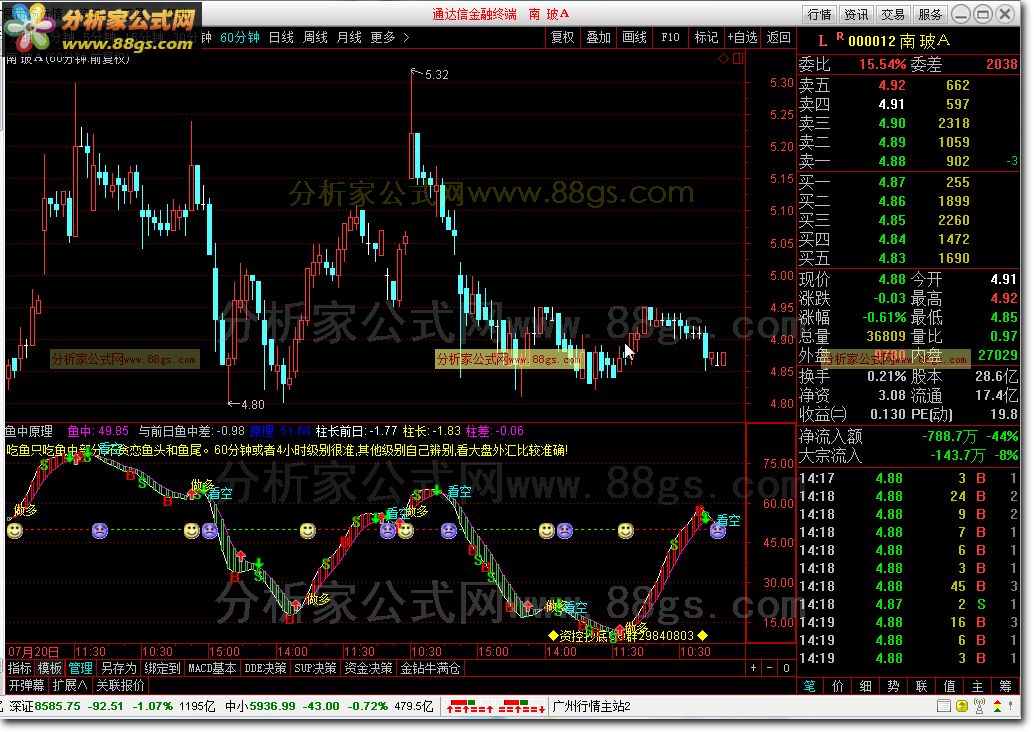Image resolution: width=1034 pixels, height=732 pixels.
Task: Add stock with +自选 button
Action: [743, 38]
